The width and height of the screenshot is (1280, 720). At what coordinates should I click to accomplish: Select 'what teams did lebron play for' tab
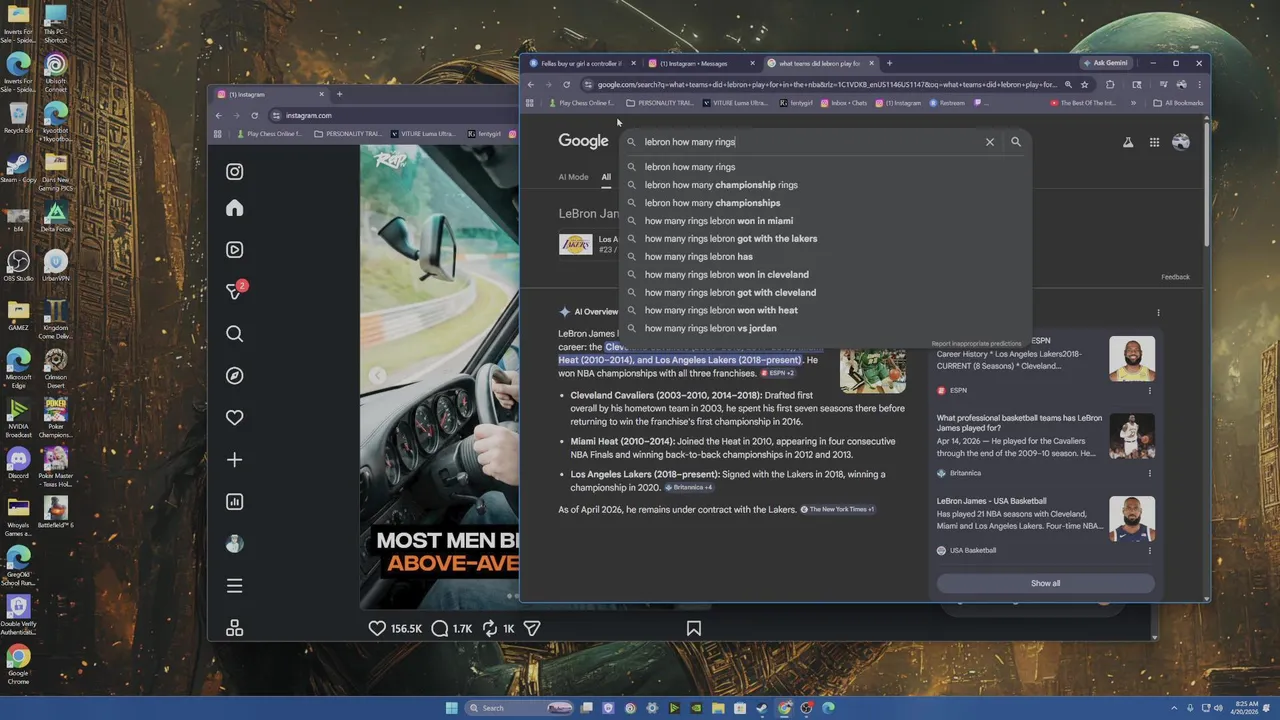pyautogui.click(x=819, y=63)
